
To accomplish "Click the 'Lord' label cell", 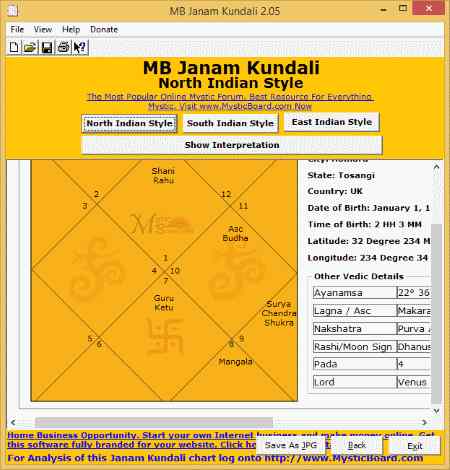I will coord(354,382).
